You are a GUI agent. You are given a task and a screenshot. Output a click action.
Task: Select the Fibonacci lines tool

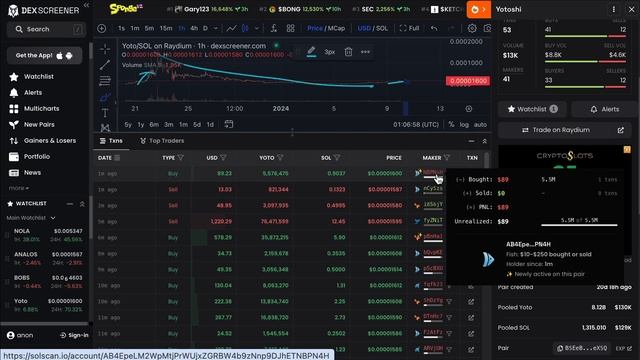pyautogui.click(x=105, y=81)
